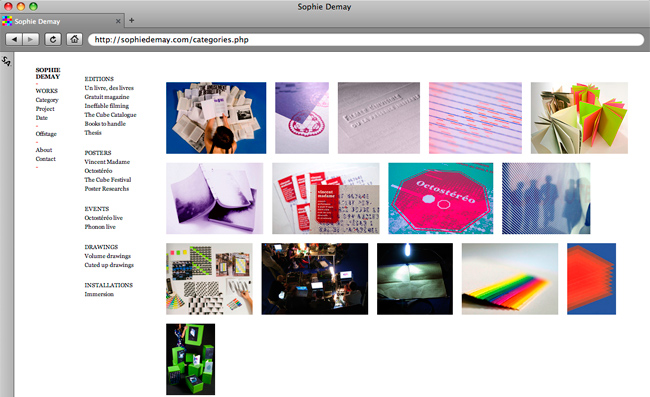Screen dimensions: 650x397
Task: Reload the page with the refresh button
Action: click(53, 39)
